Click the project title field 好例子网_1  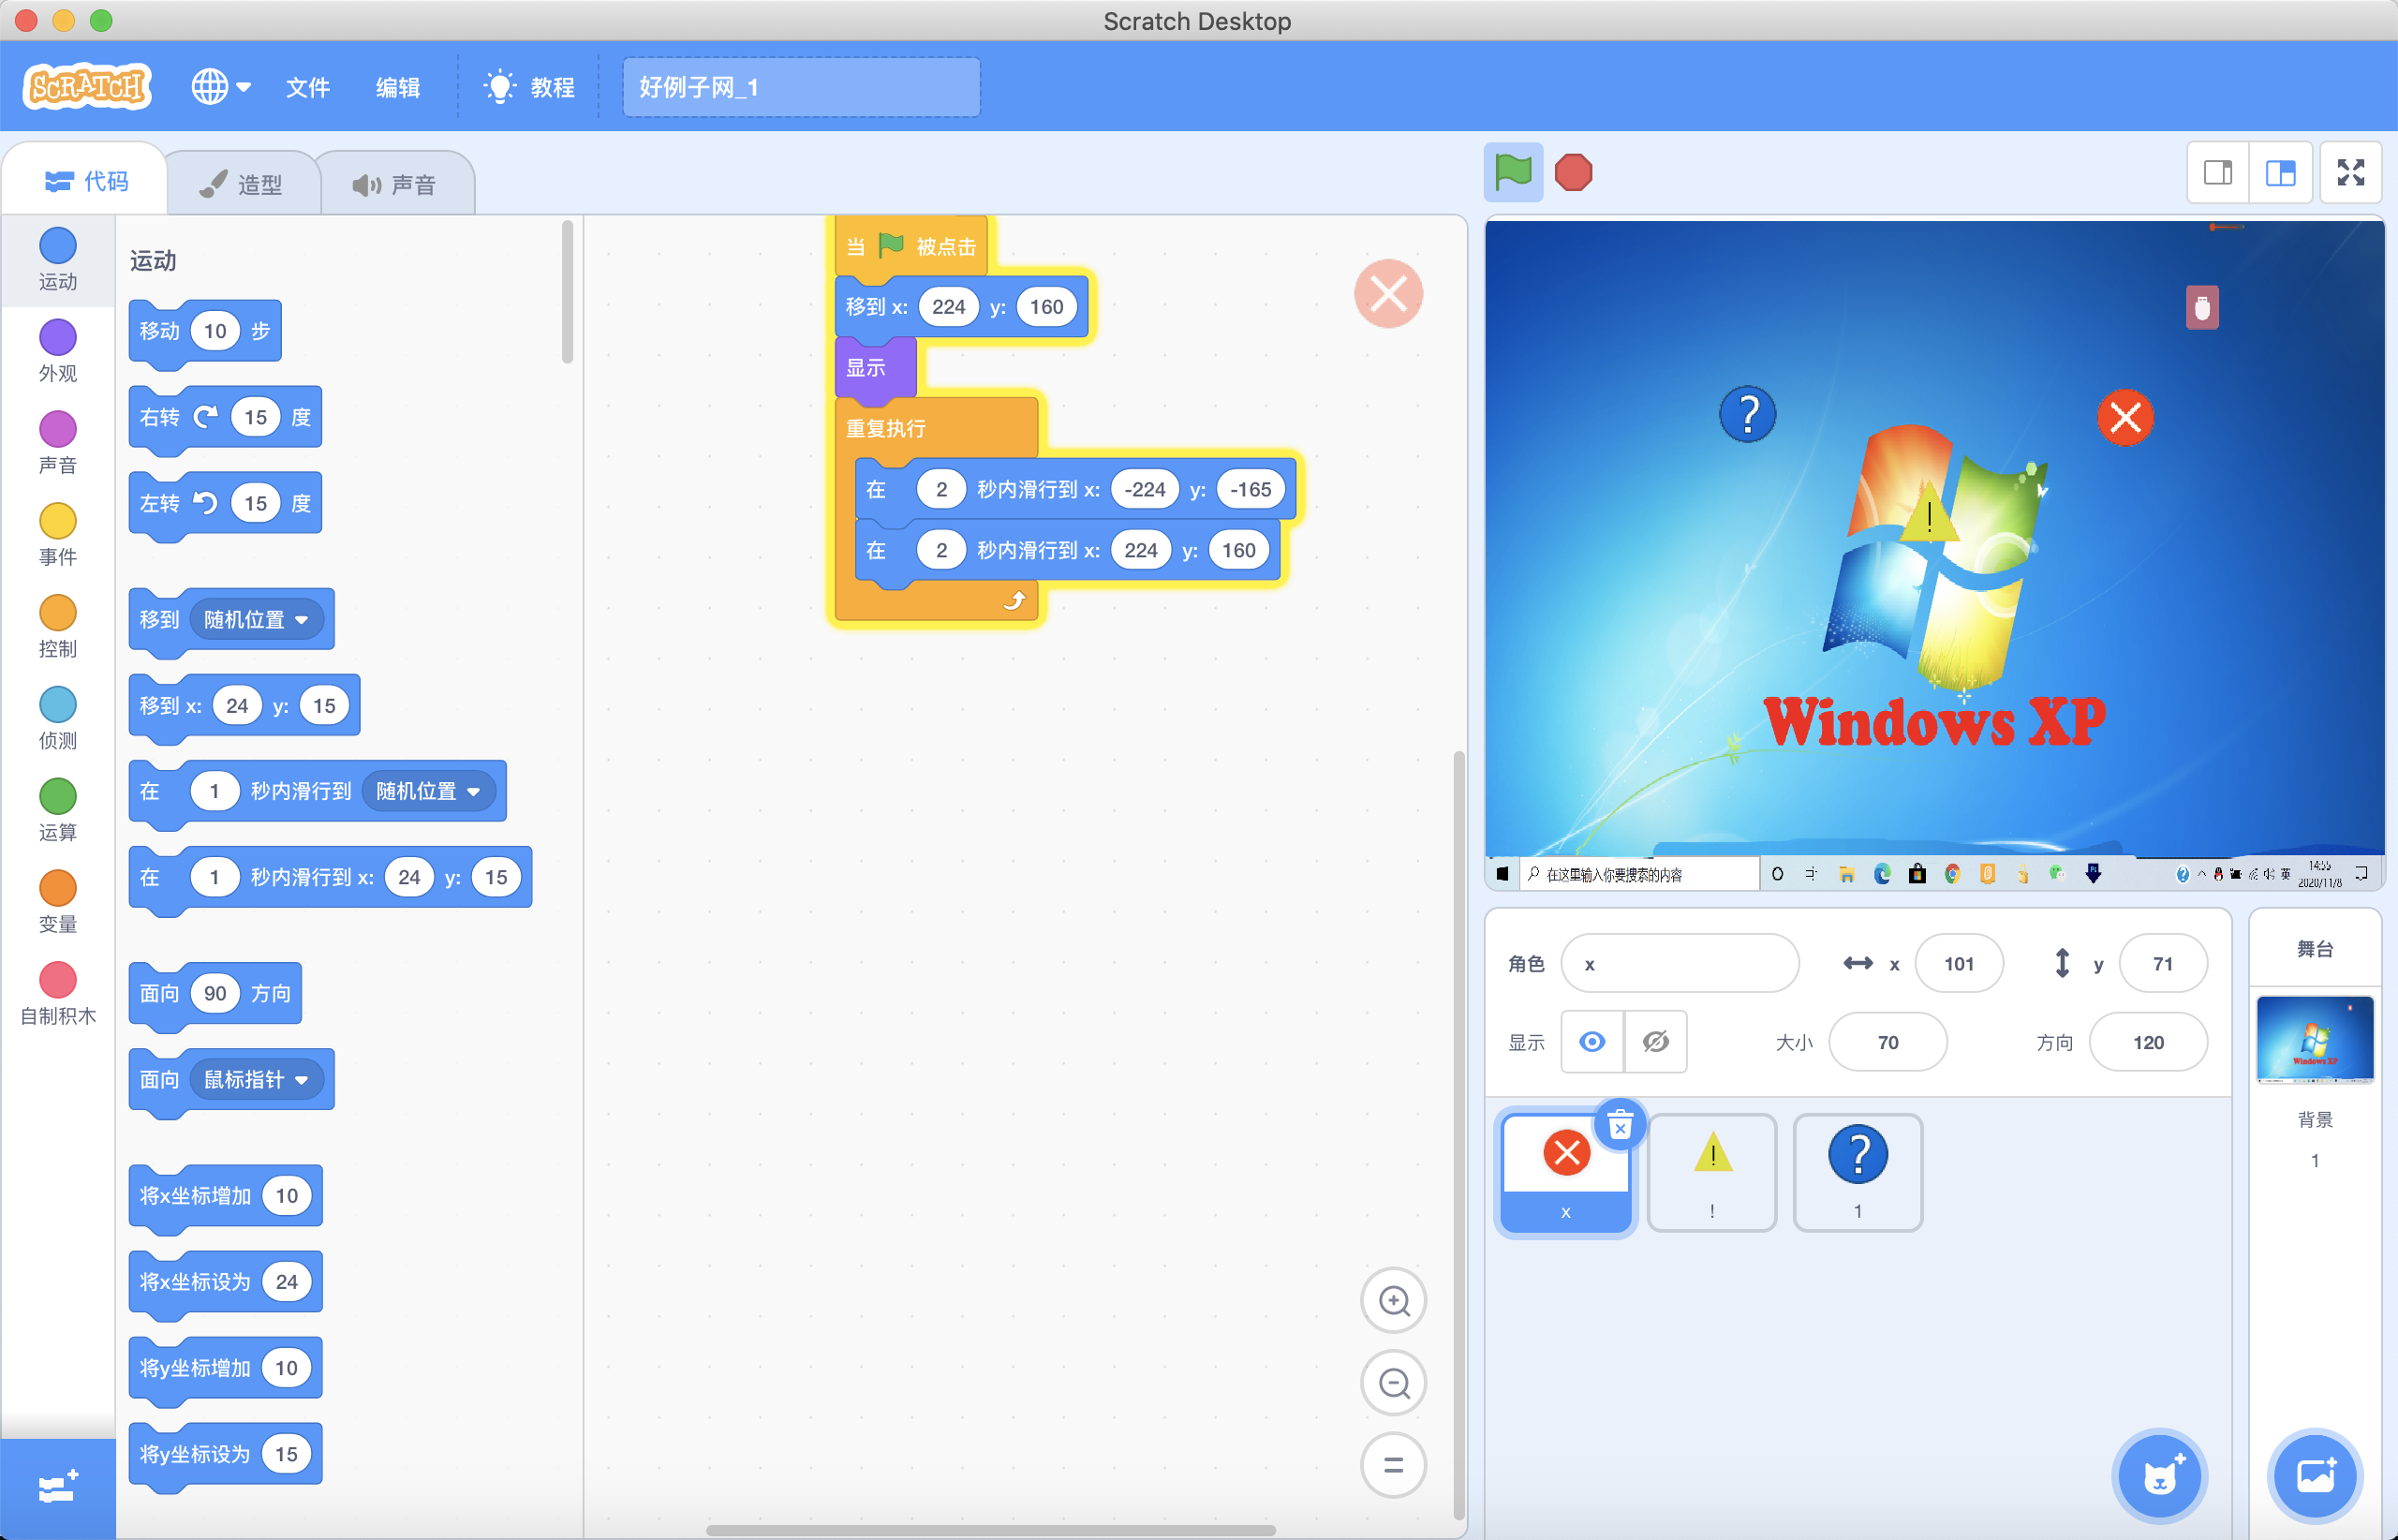tap(801, 87)
